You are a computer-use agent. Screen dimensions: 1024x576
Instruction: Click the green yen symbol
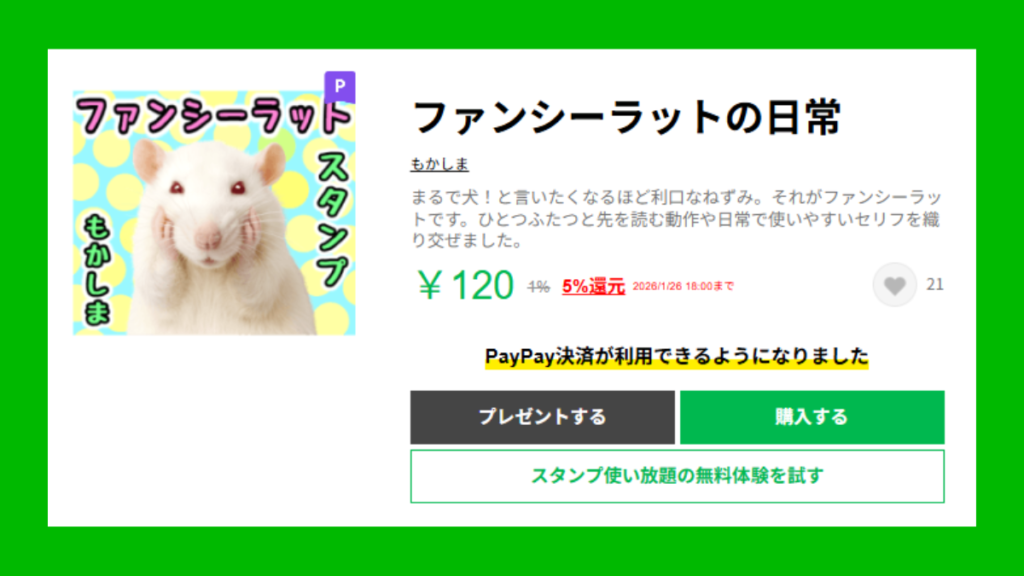click(x=430, y=285)
